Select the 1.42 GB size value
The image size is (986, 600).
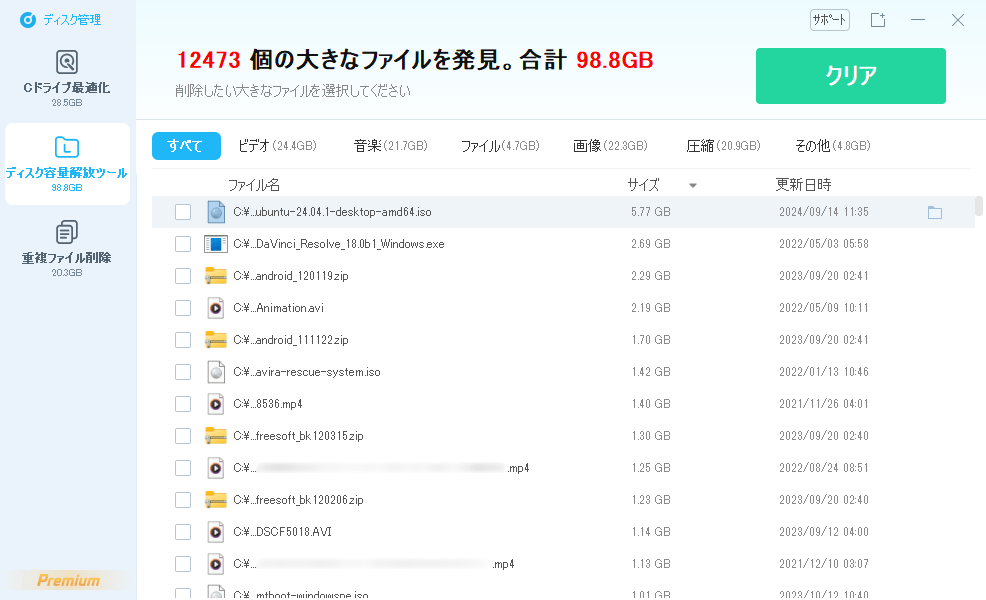(x=651, y=372)
